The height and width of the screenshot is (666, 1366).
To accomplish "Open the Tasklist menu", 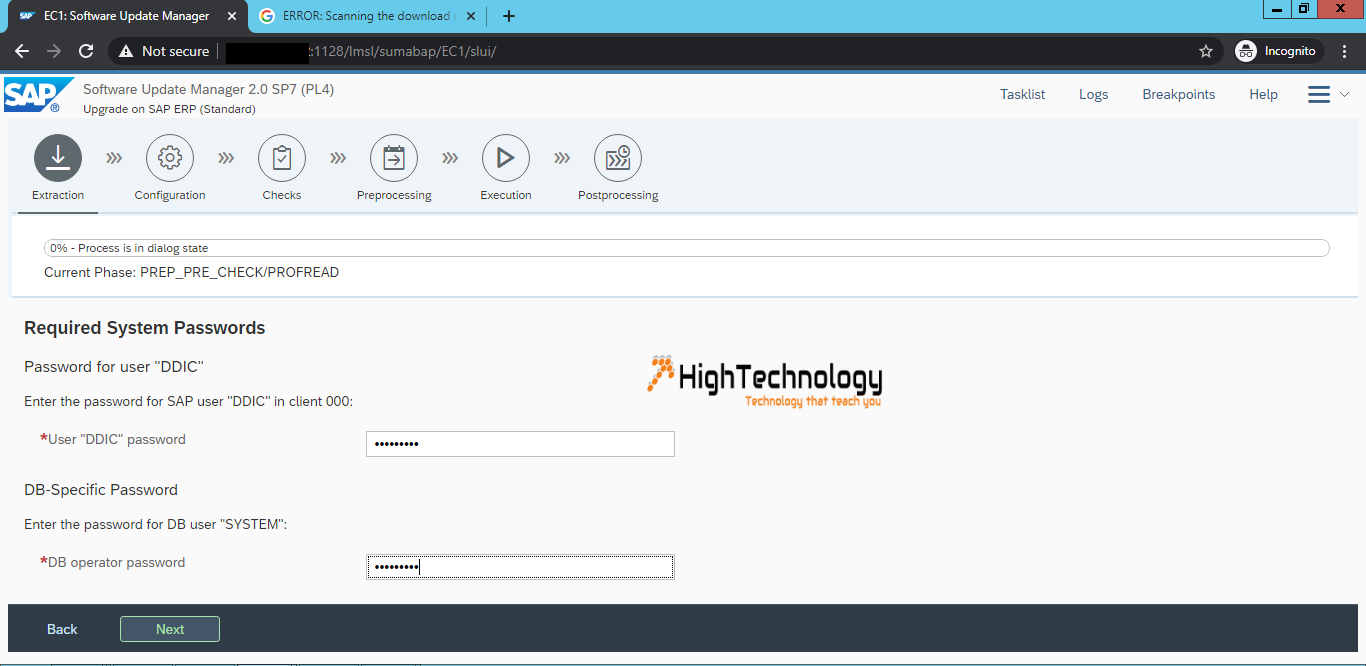I will click(1022, 94).
